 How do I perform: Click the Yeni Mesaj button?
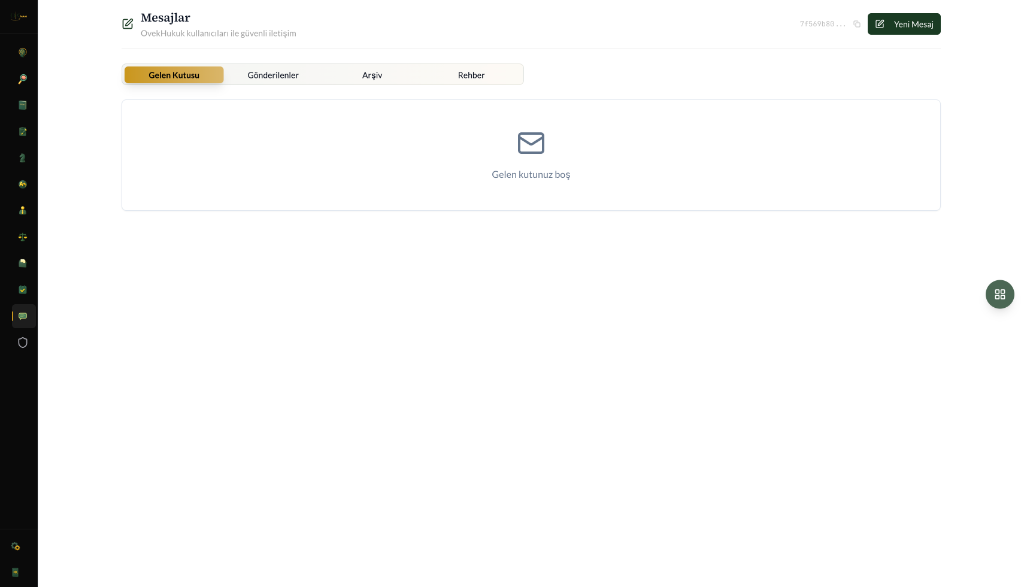904,24
